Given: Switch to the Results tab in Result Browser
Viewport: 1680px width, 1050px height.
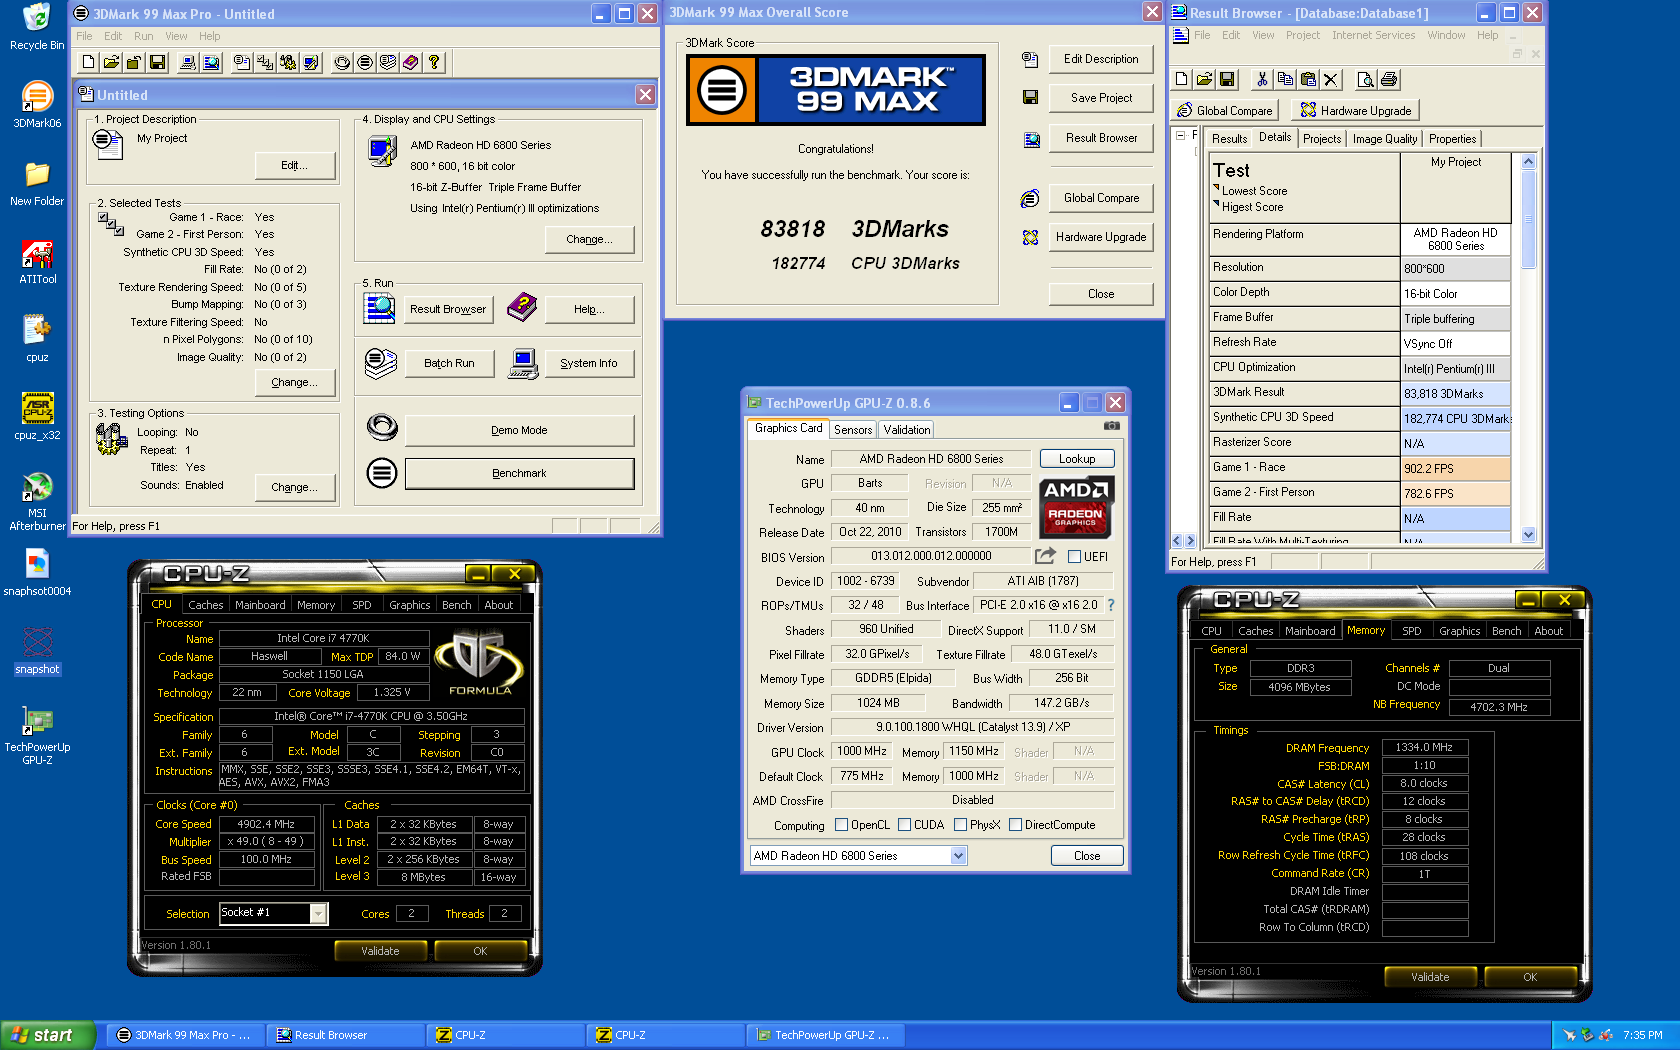Looking at the screenshot, I should coord(1229,139).
